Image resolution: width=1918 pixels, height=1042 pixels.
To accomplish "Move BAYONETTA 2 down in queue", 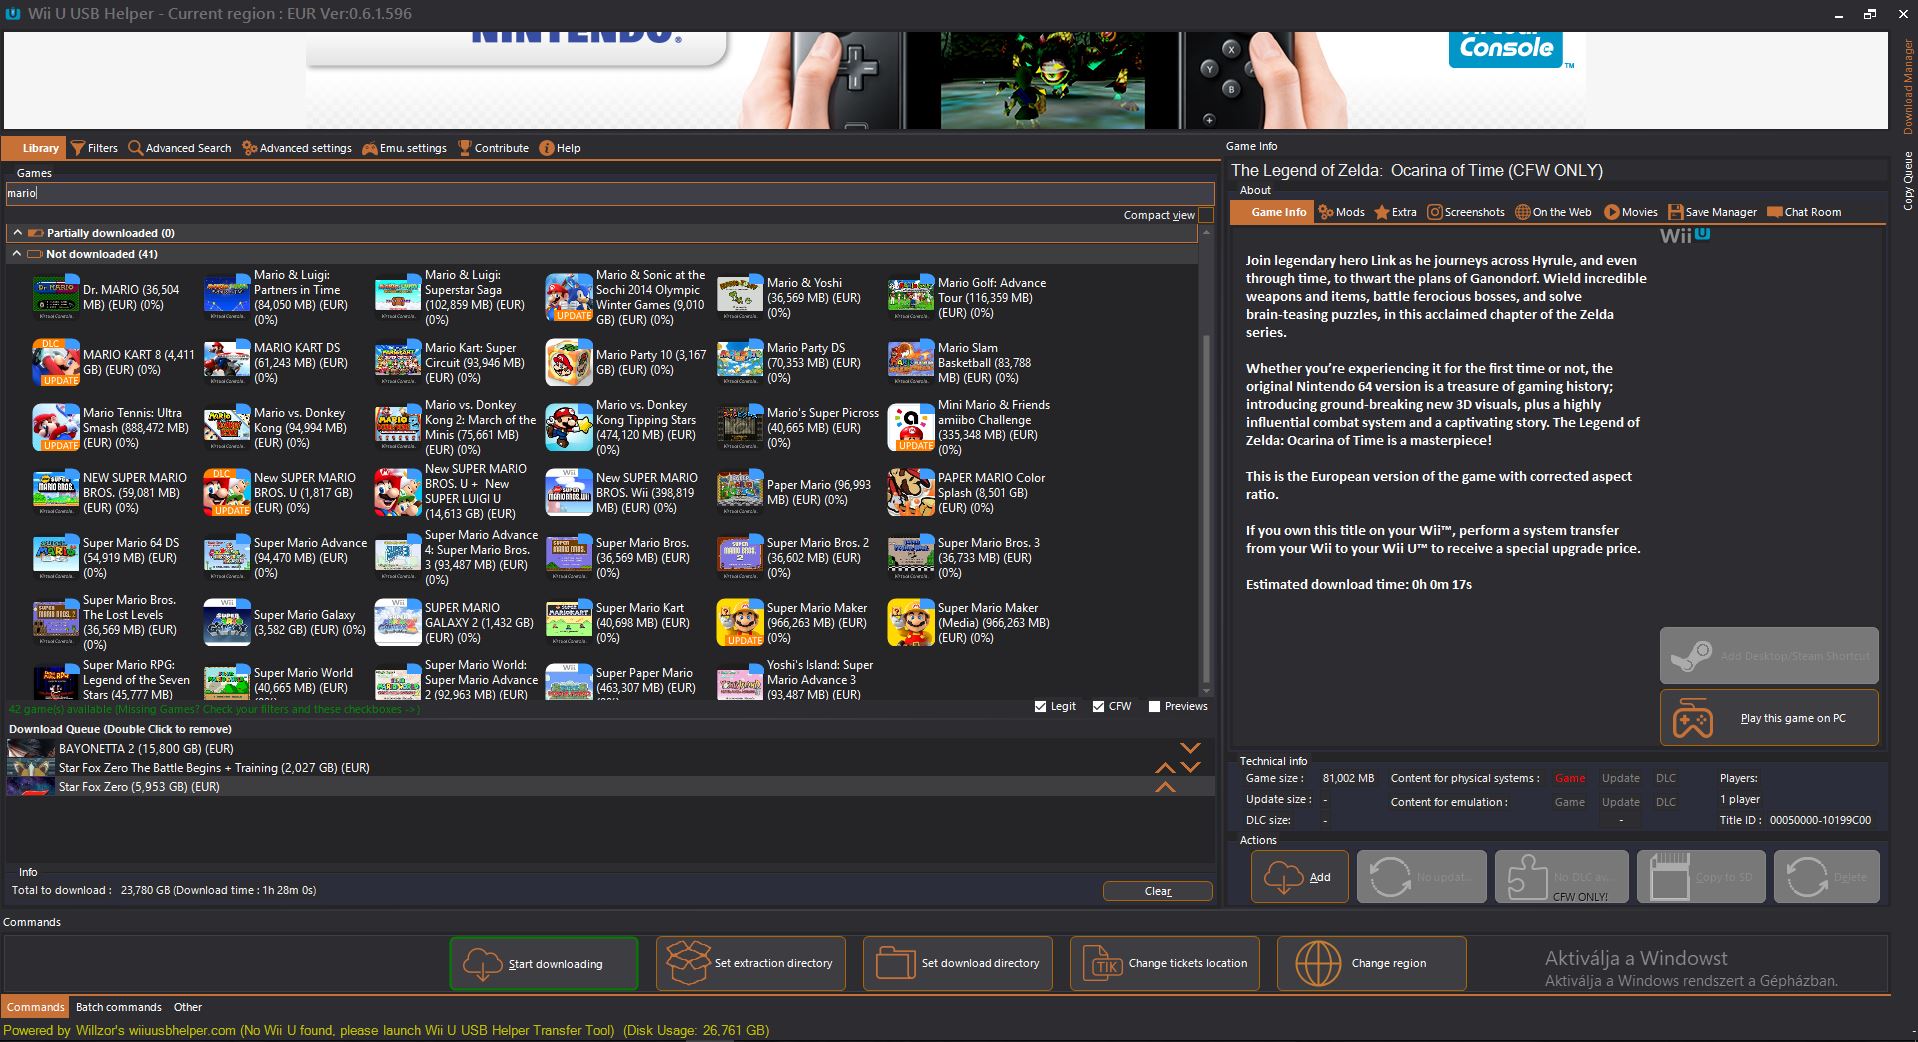I will (x=1190, y=748).
